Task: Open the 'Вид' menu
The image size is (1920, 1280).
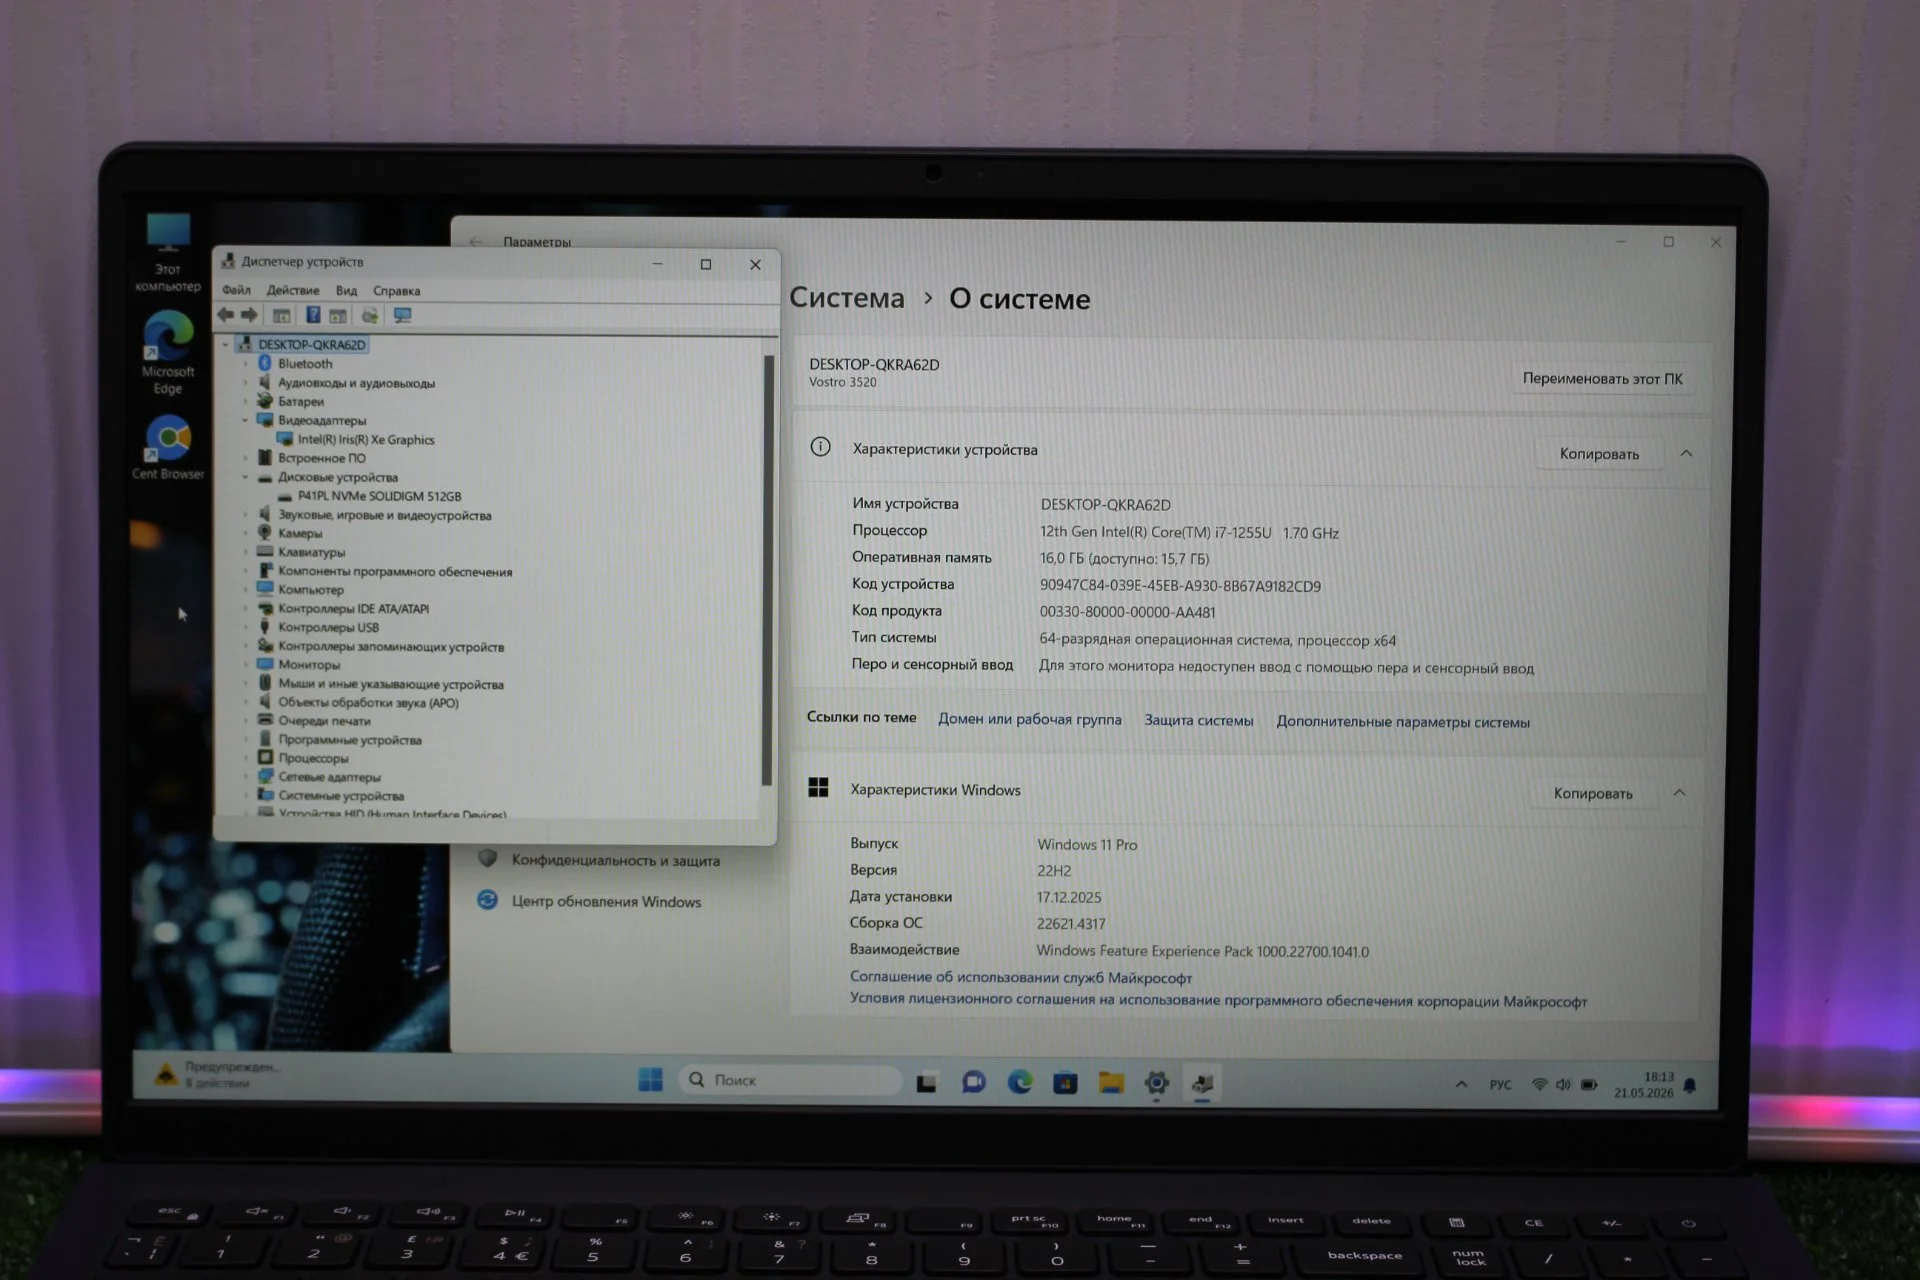Action: (x=346, y=290)
